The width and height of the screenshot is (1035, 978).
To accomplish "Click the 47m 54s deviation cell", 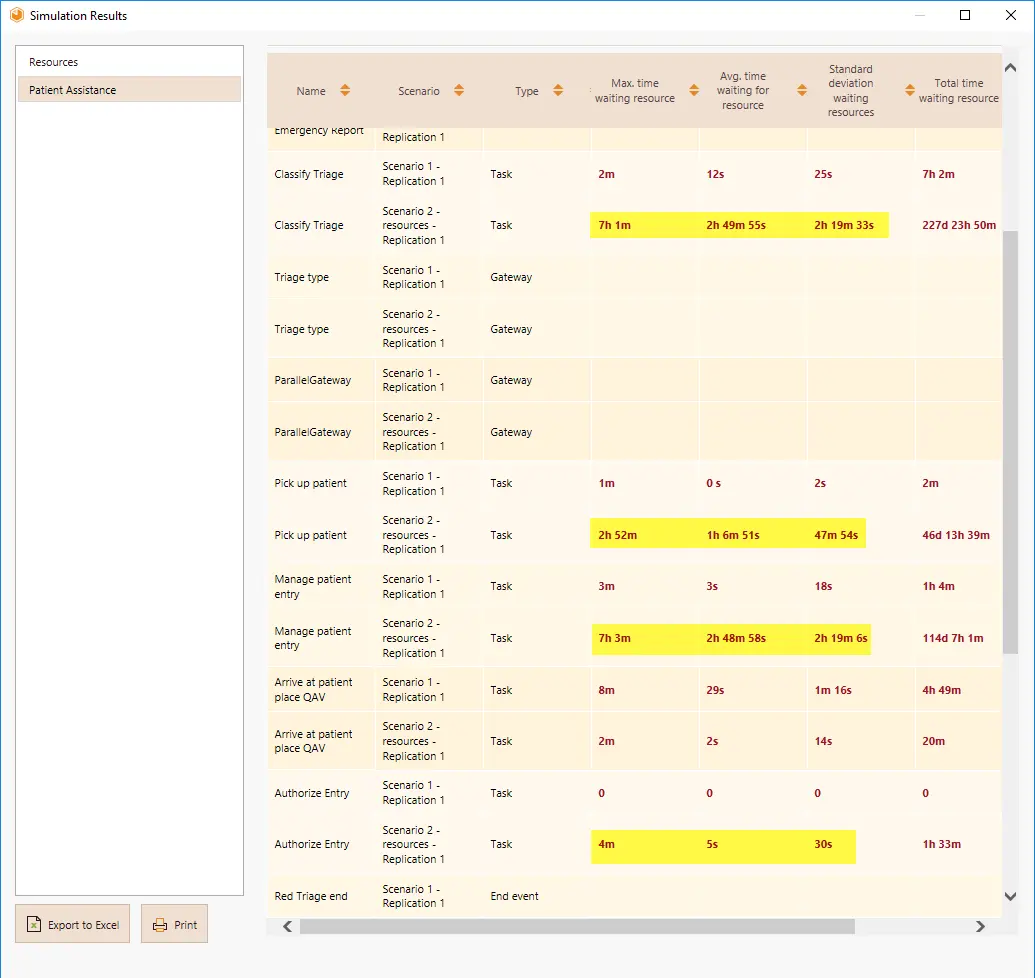I will click(836, 535).
